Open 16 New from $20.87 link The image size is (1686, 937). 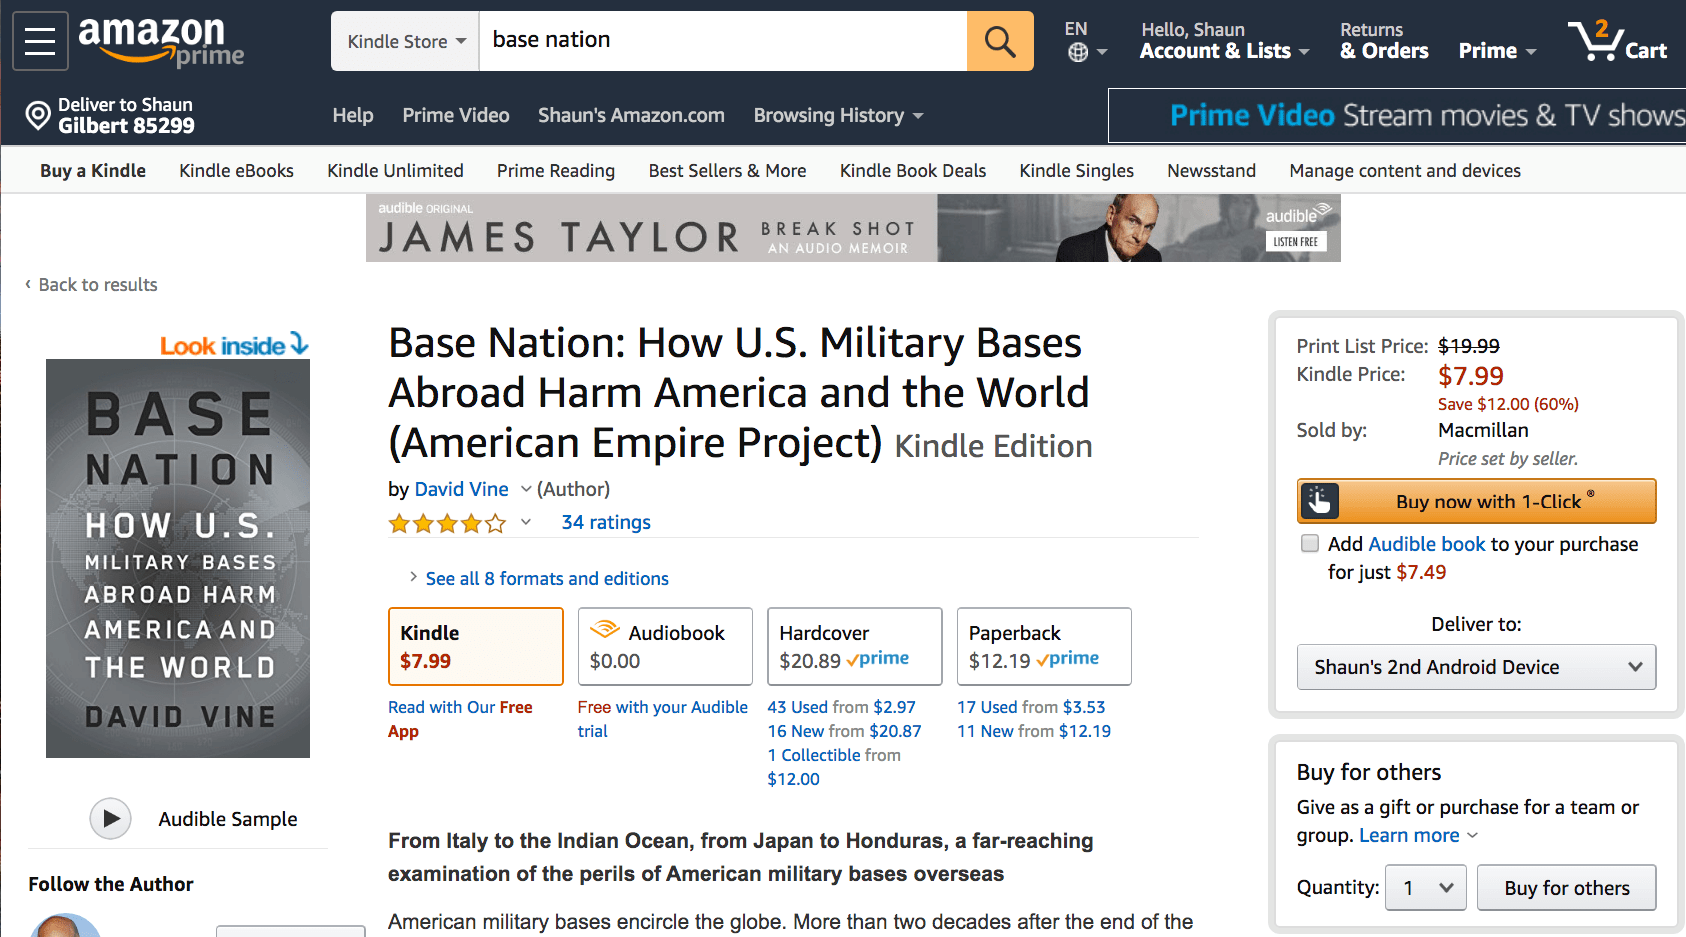[844, 731]
